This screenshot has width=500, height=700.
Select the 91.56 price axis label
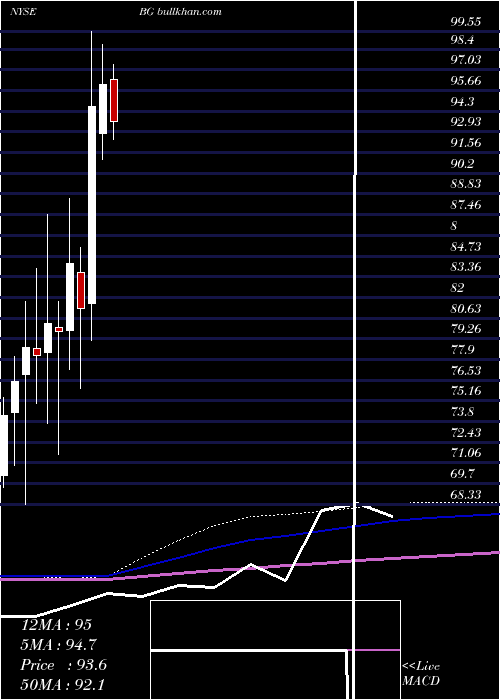pos(466,142)
